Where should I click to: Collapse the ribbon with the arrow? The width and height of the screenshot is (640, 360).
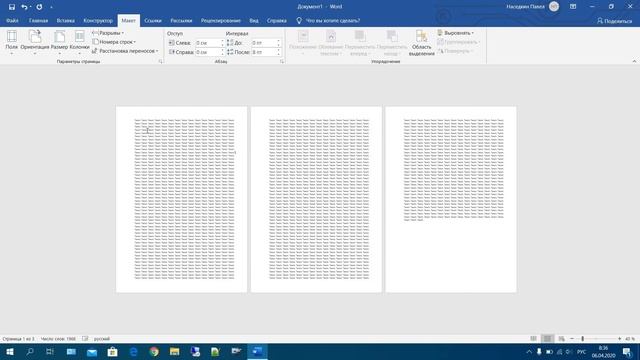click(634, 61)
